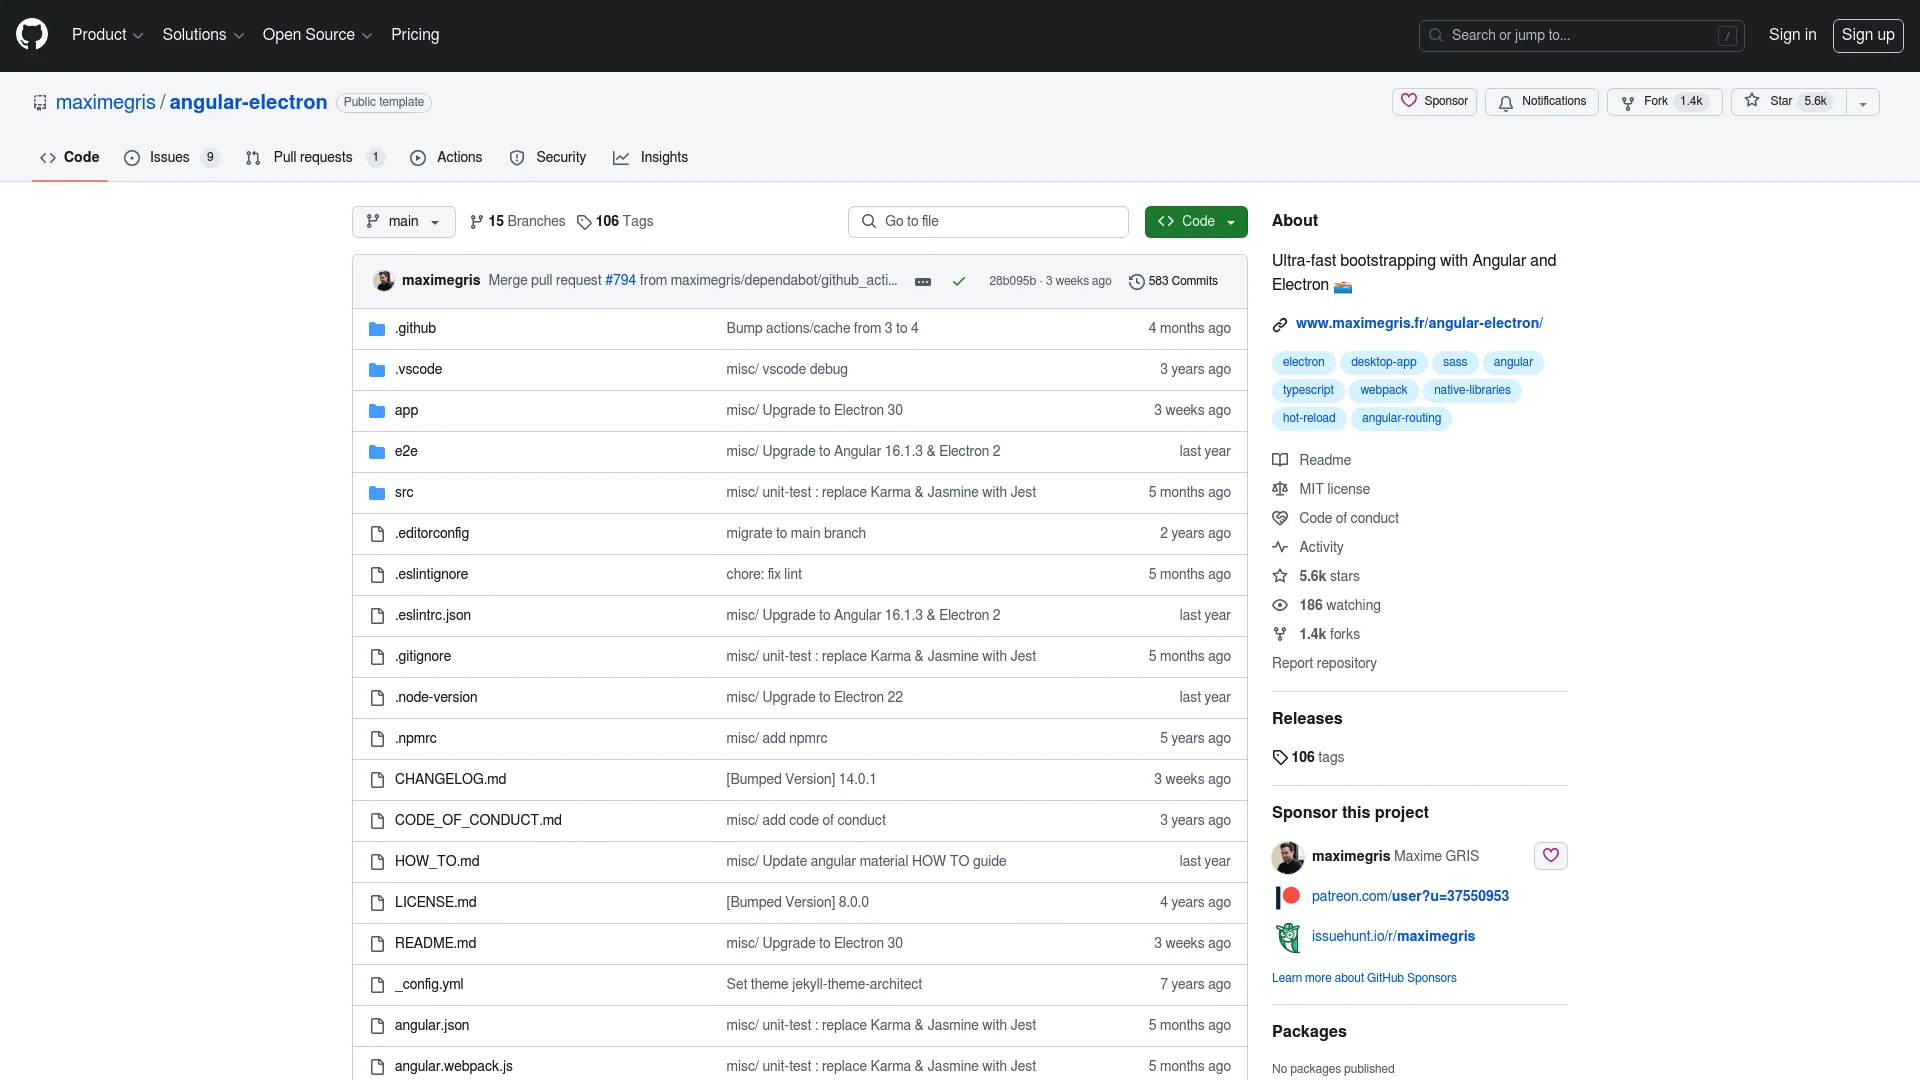Fork the repository

1664,102
